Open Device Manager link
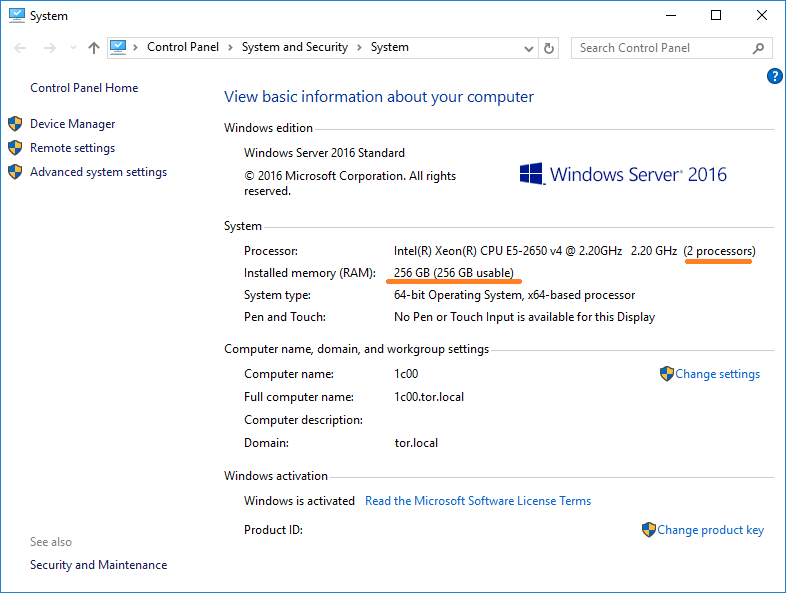The height and width of the screenshot is (593, 786). pyautogui.click(x=73, y=124)
